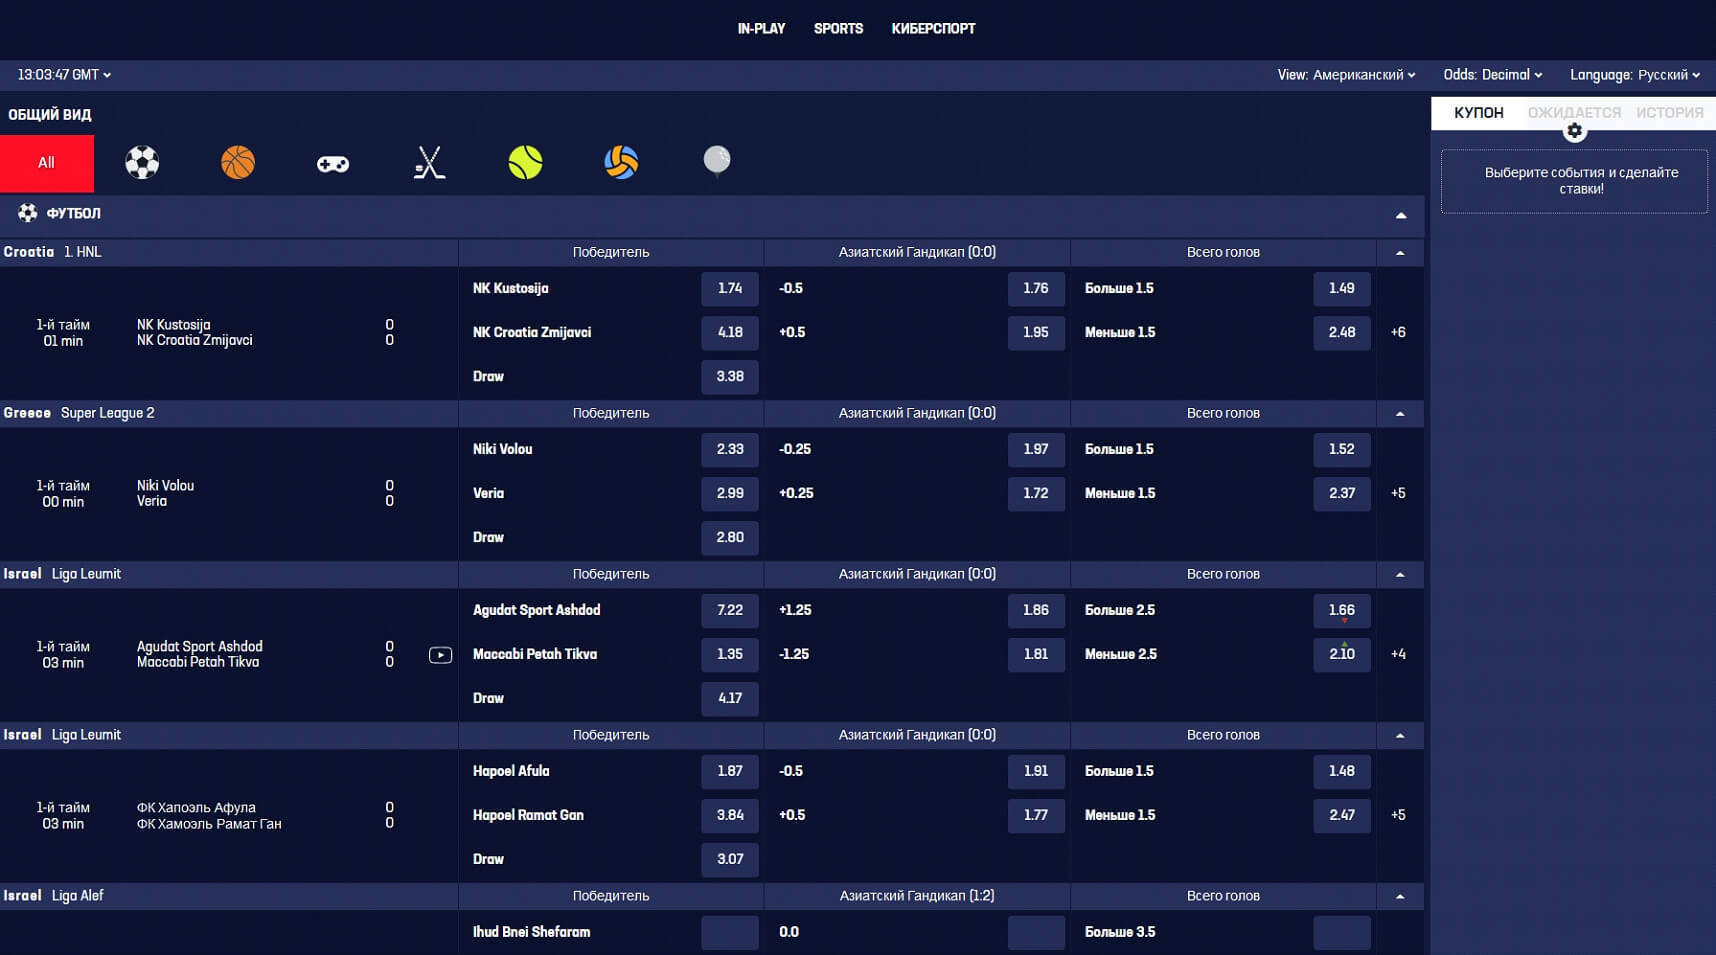Select Niki Volou Draw odds 2.80
1716x955 pixels.
click(x=730, y=538)
